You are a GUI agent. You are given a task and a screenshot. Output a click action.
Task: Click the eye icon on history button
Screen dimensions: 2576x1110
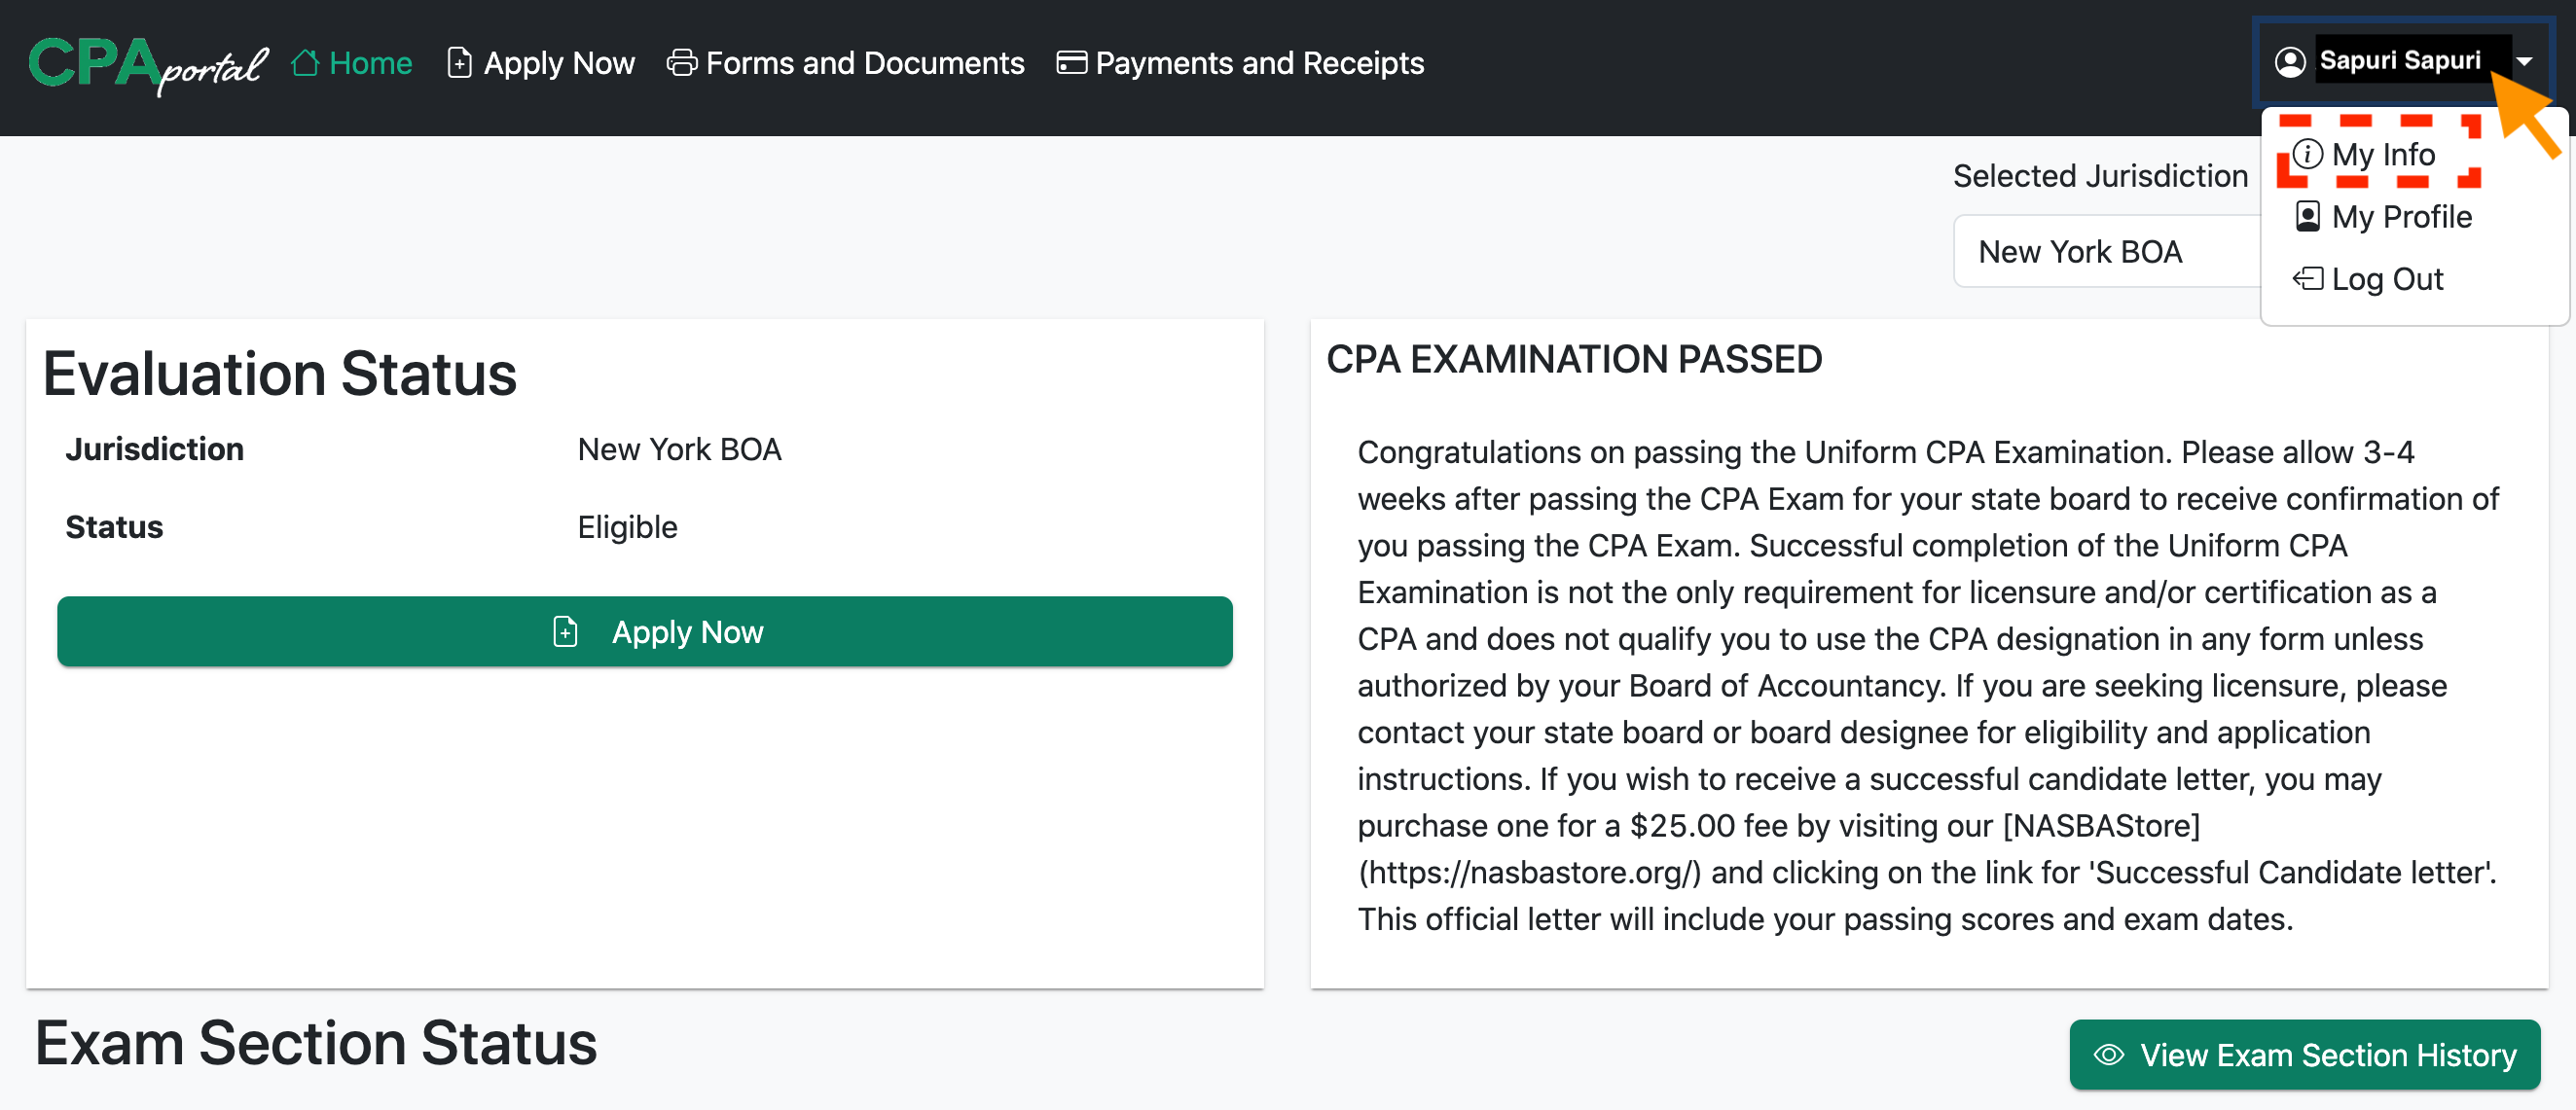click(x=2109, y=1055)
